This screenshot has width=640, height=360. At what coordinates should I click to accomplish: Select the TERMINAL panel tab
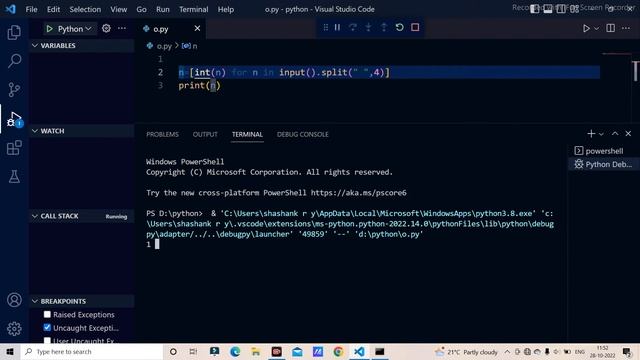click(247, 134)
